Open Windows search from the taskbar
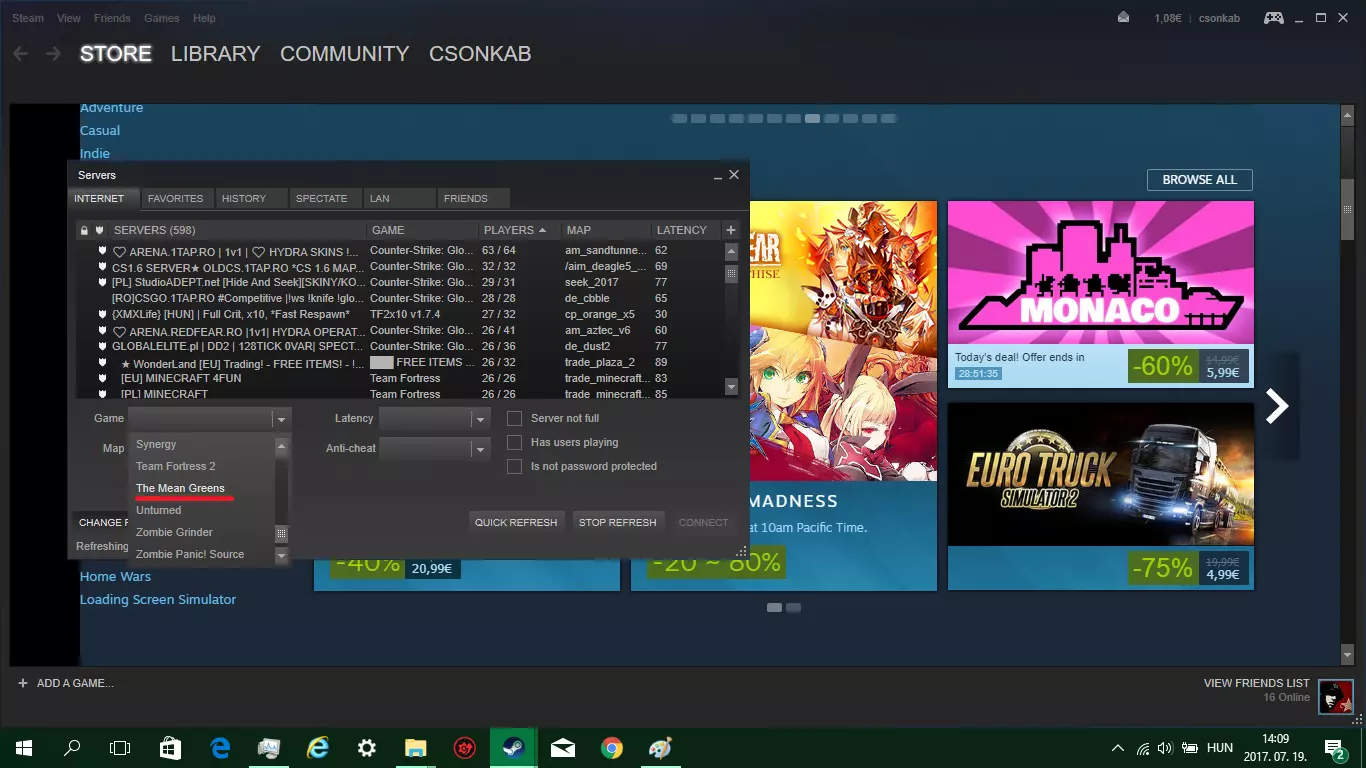This screenshot has height=768, width=1366. [72, 748]
